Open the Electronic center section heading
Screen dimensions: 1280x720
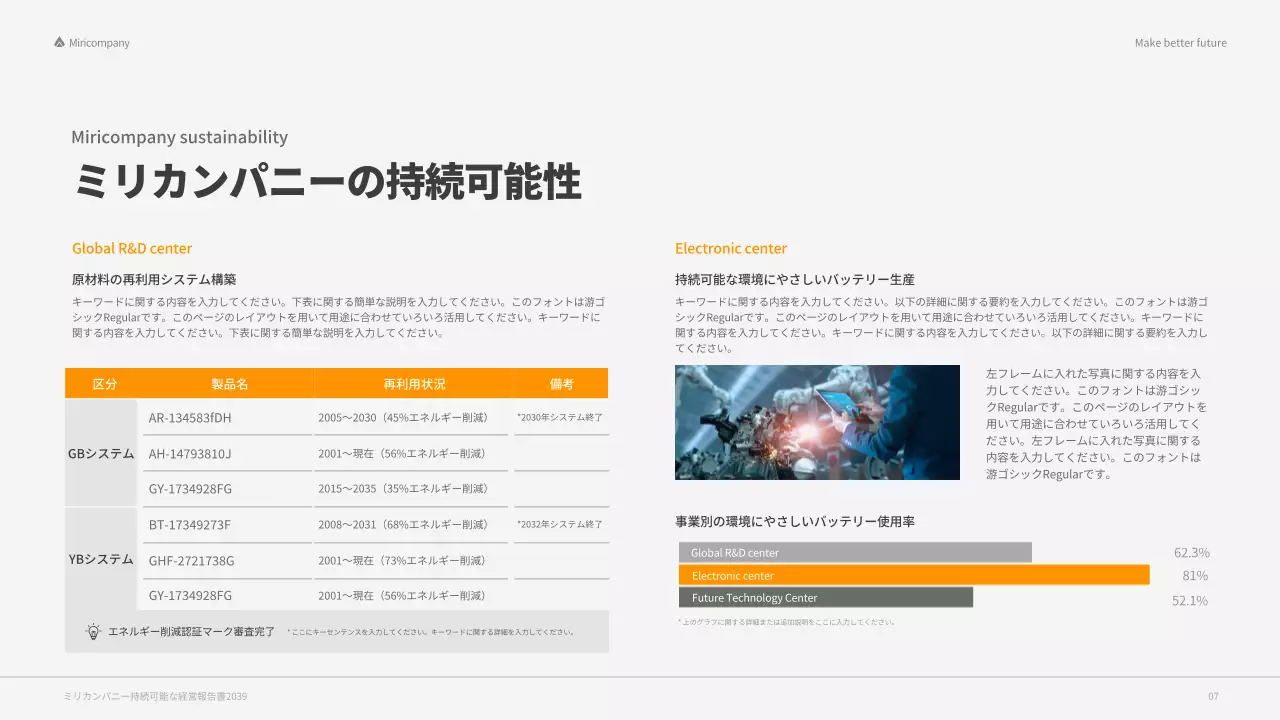pos(730,247)
